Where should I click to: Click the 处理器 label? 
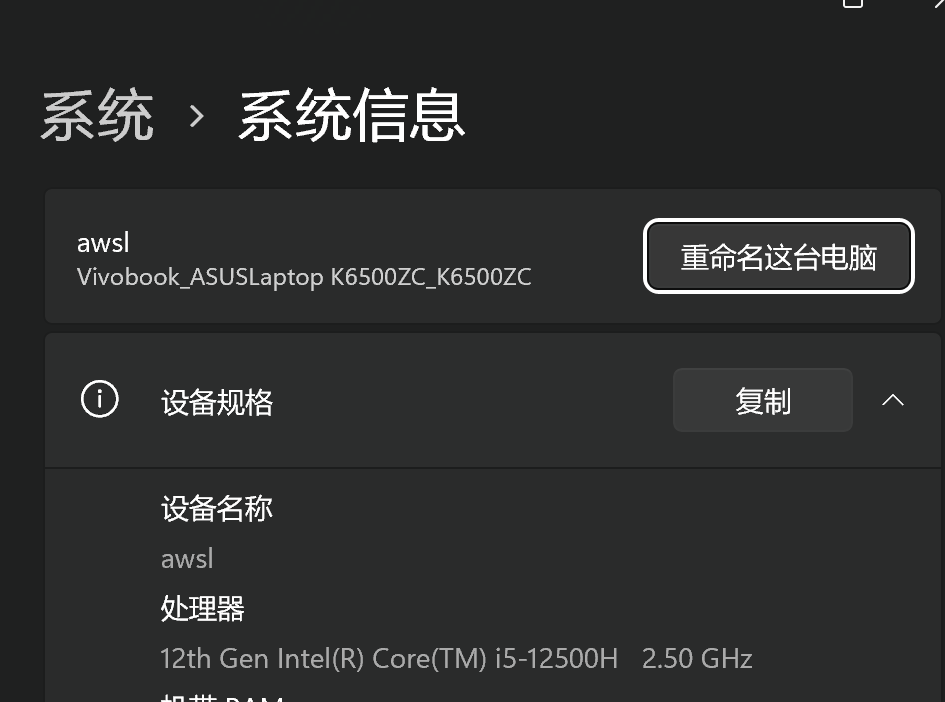coord(202,609)
